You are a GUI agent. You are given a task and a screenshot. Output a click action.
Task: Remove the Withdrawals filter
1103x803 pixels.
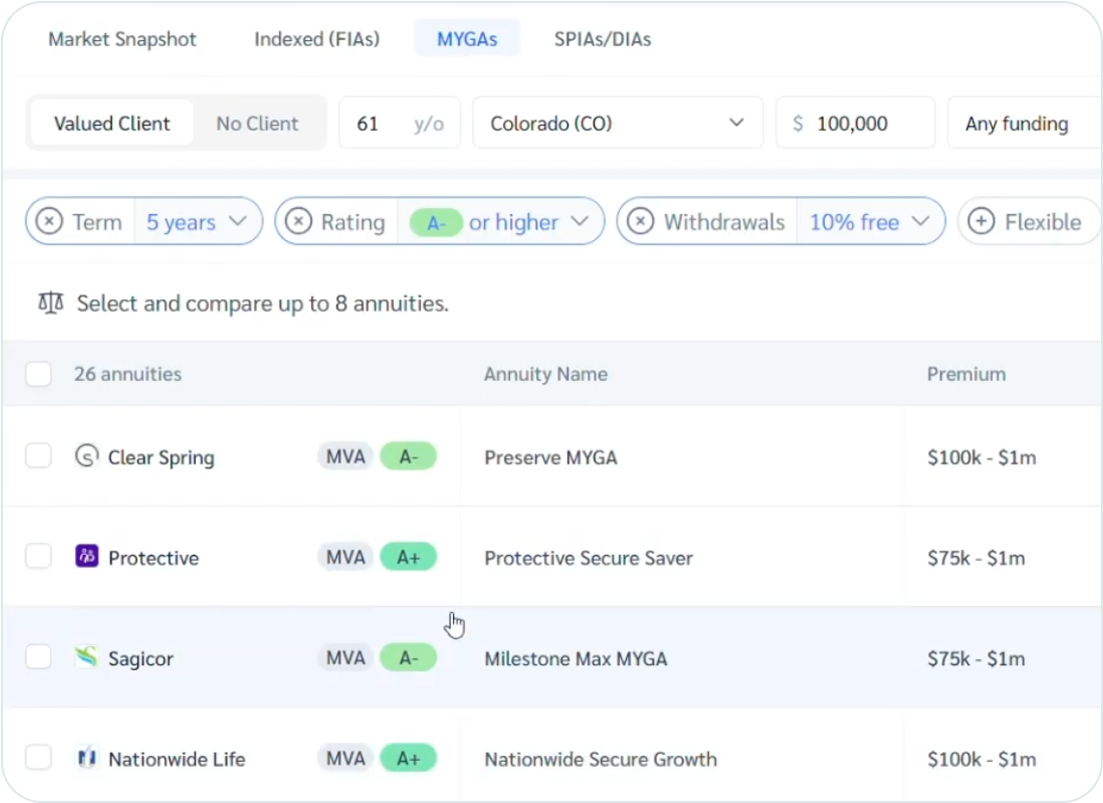click(x=640, y=221)
